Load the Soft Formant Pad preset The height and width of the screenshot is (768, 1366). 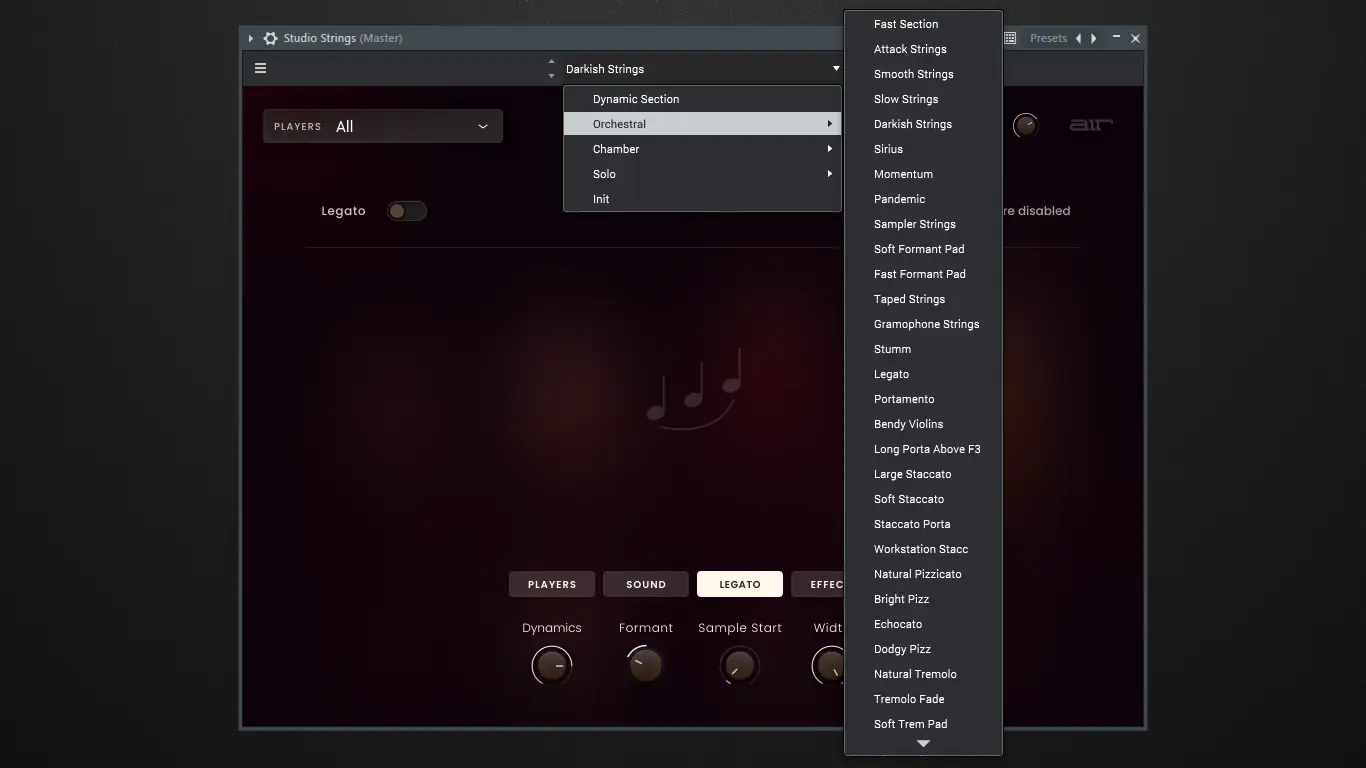coord(923,249)
